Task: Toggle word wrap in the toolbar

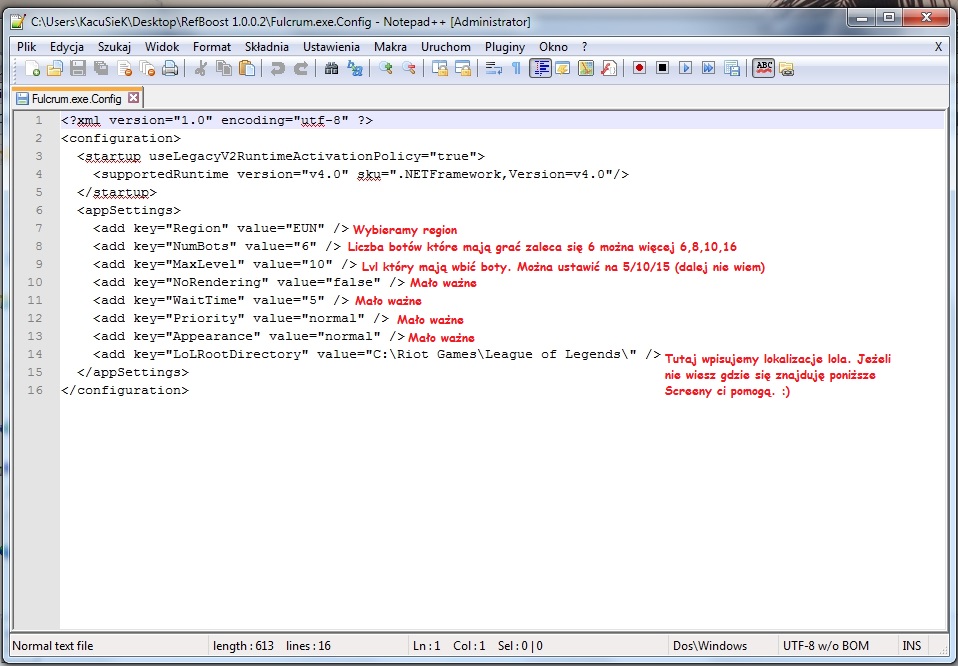Action: click(493, 68)
